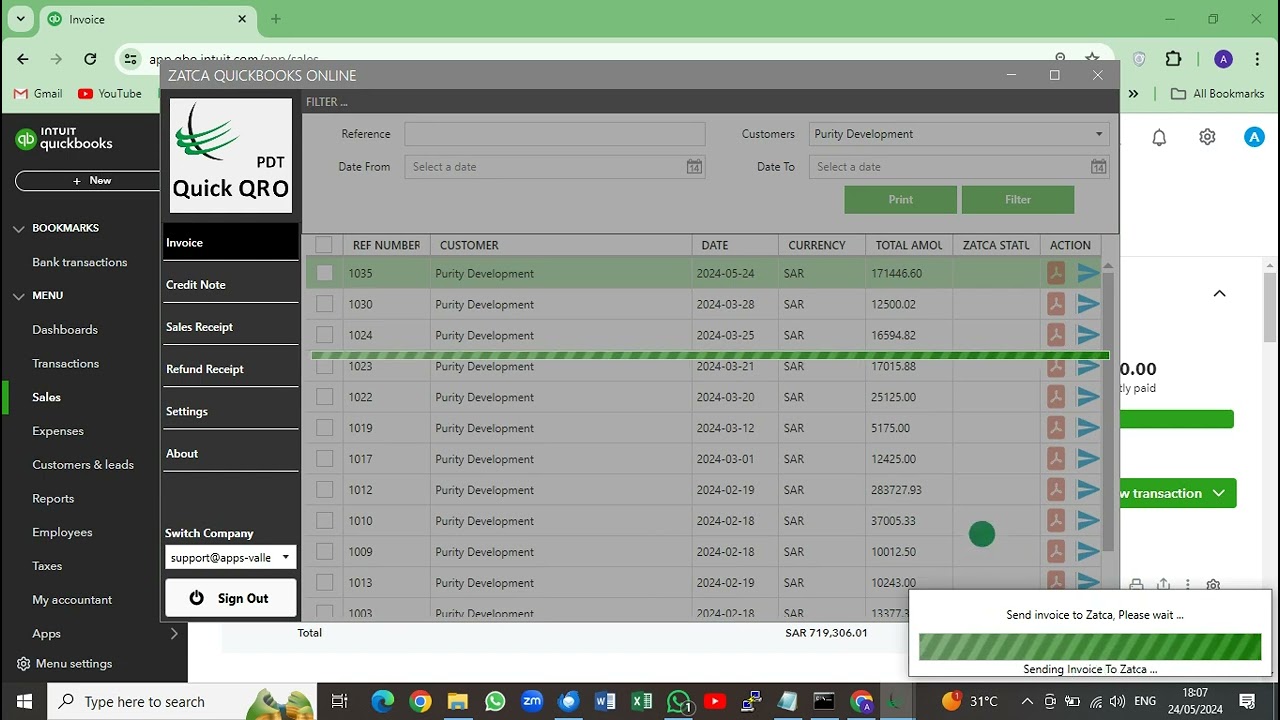Send invoice 1035 to Zatca arrow icon
The height and width of the screenshot is (720, 1280).
pos(1088,273)
